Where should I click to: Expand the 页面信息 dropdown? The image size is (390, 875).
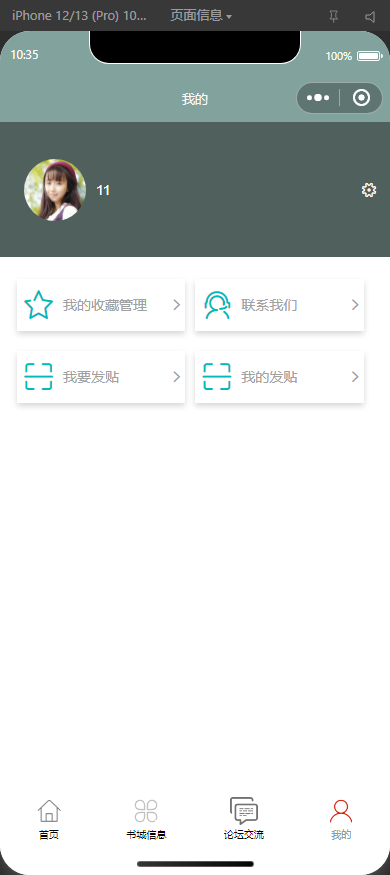[x=201, y=16]
